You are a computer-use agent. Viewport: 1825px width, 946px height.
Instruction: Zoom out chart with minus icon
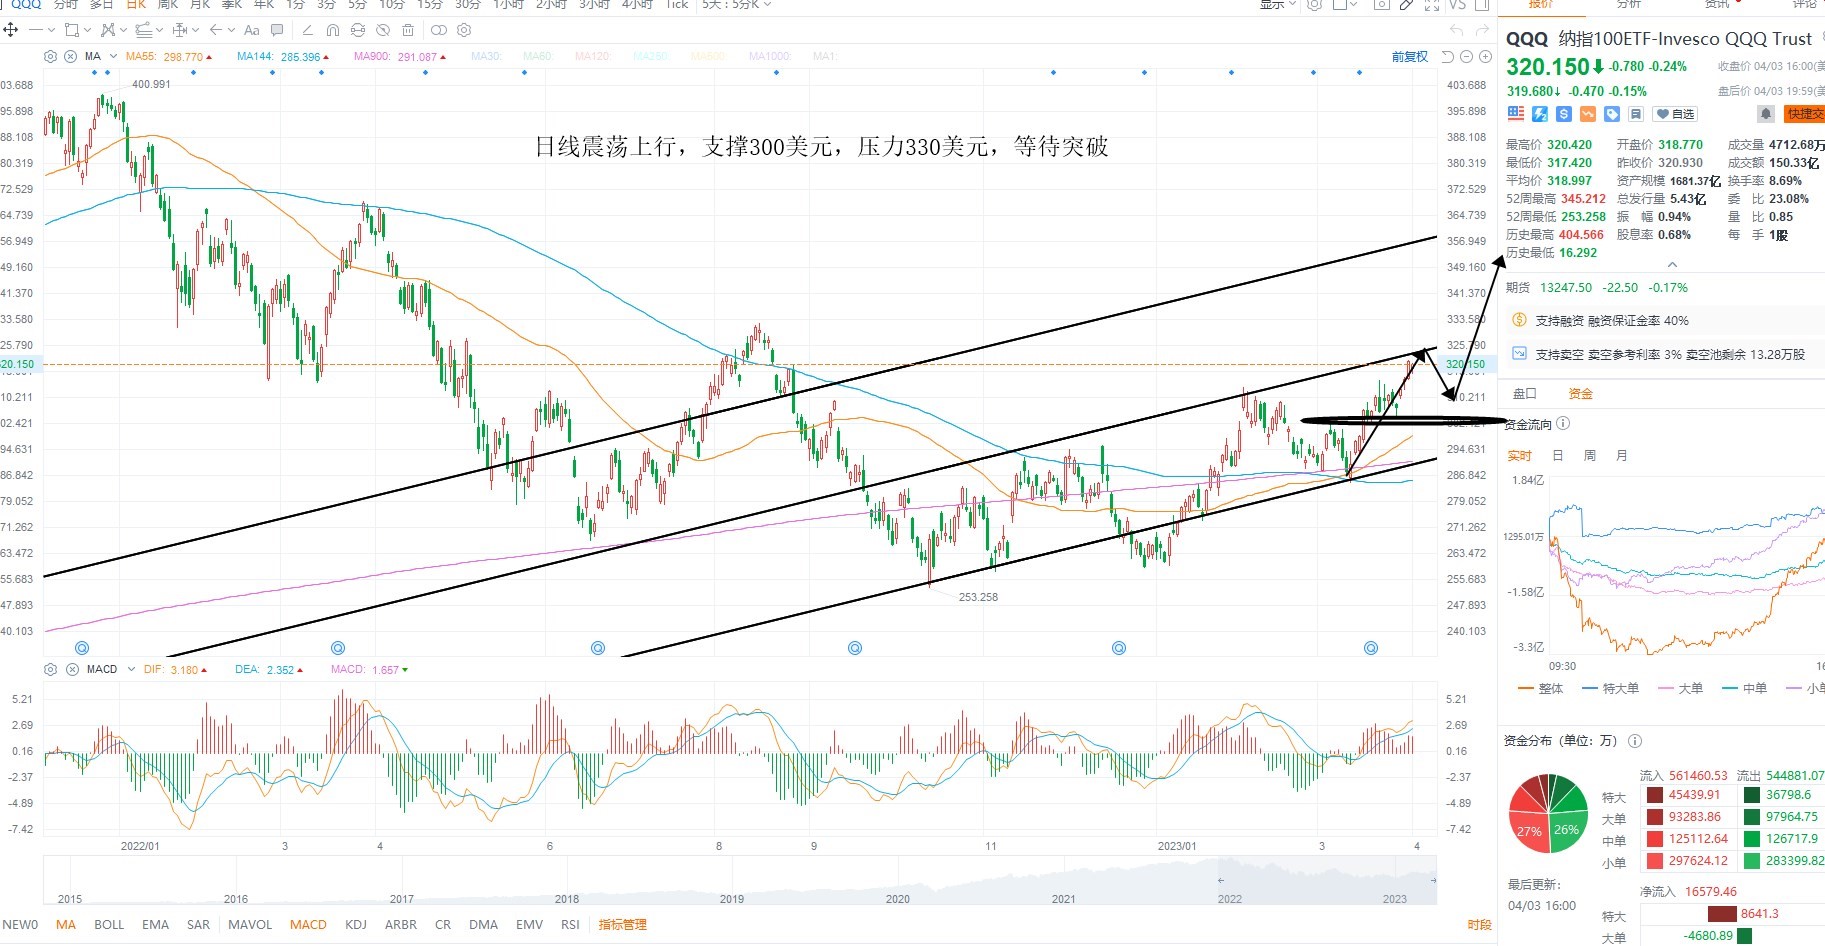pyautogui.click(x=1466, y=57)
